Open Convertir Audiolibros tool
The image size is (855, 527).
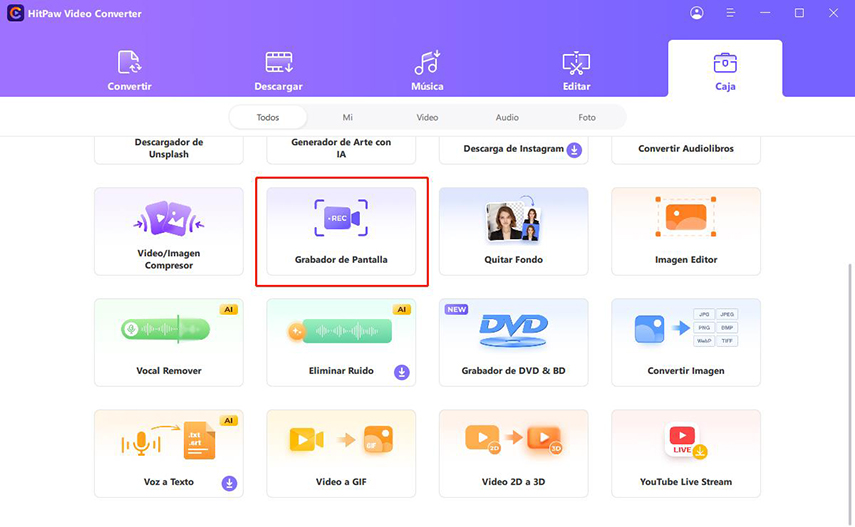[686, 148]
